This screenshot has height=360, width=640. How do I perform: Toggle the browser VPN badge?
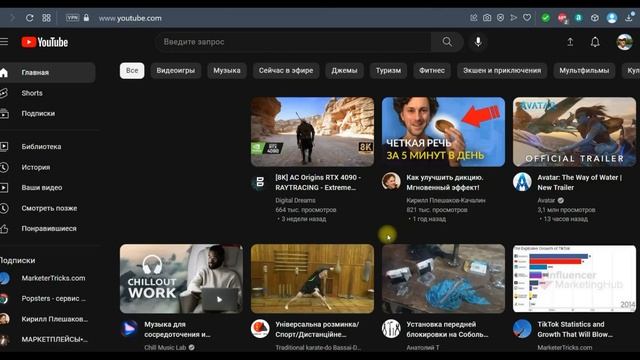(72, 18)
